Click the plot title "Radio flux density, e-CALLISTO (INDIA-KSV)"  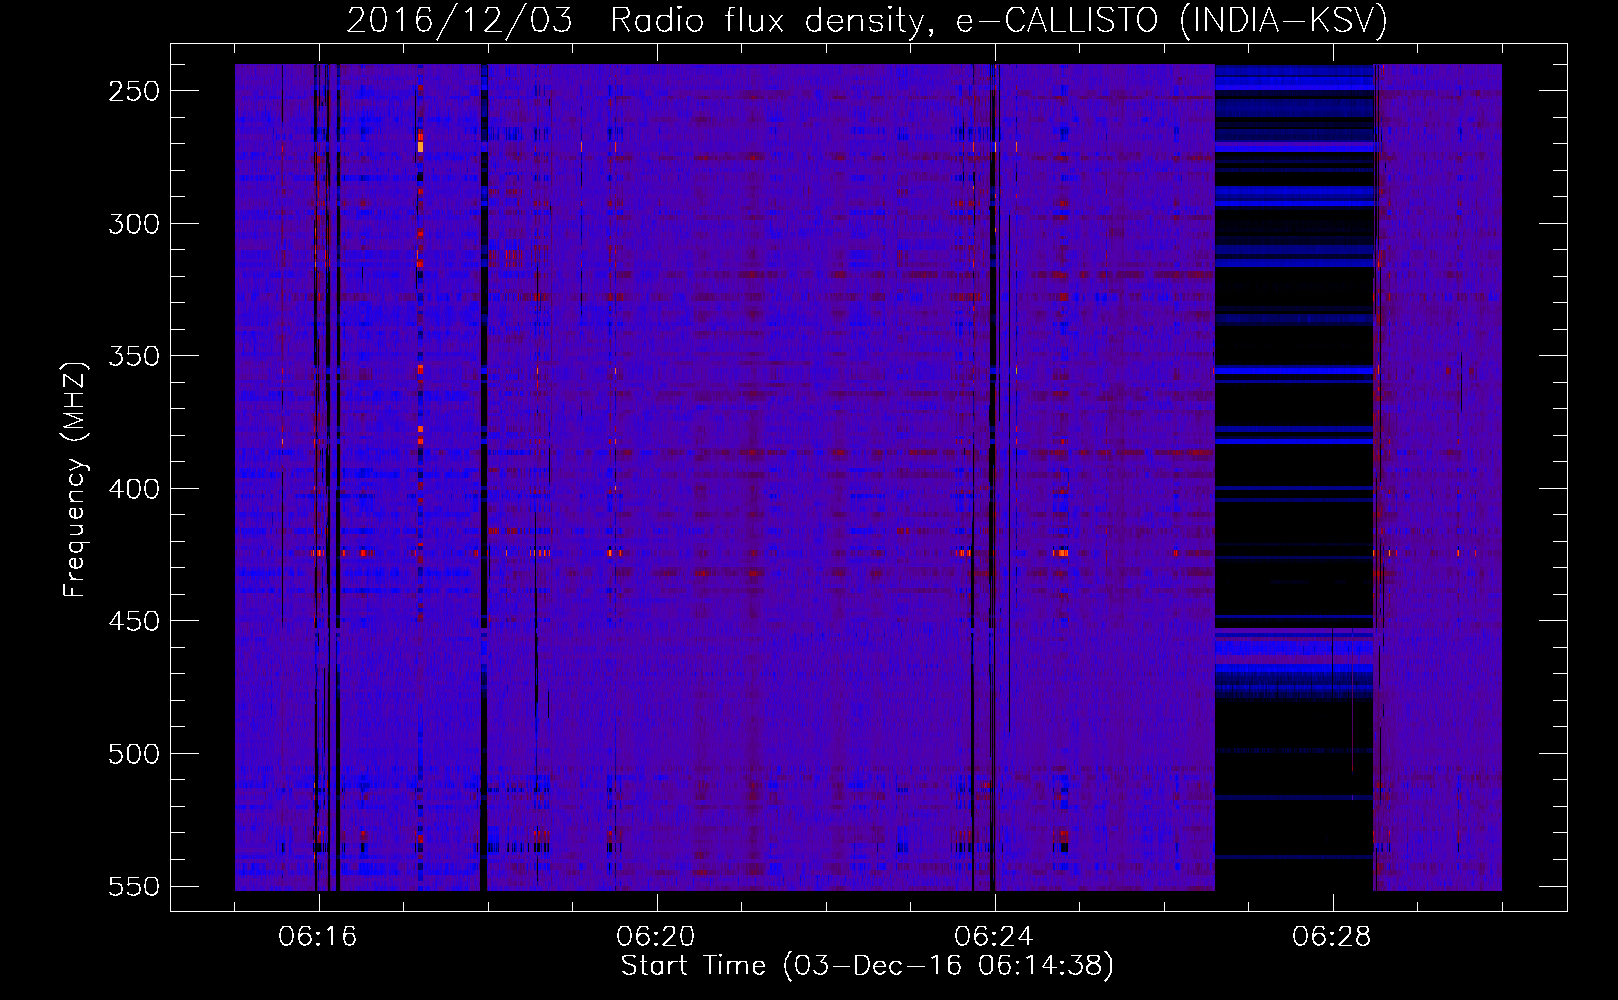click(x=999, y=20)
